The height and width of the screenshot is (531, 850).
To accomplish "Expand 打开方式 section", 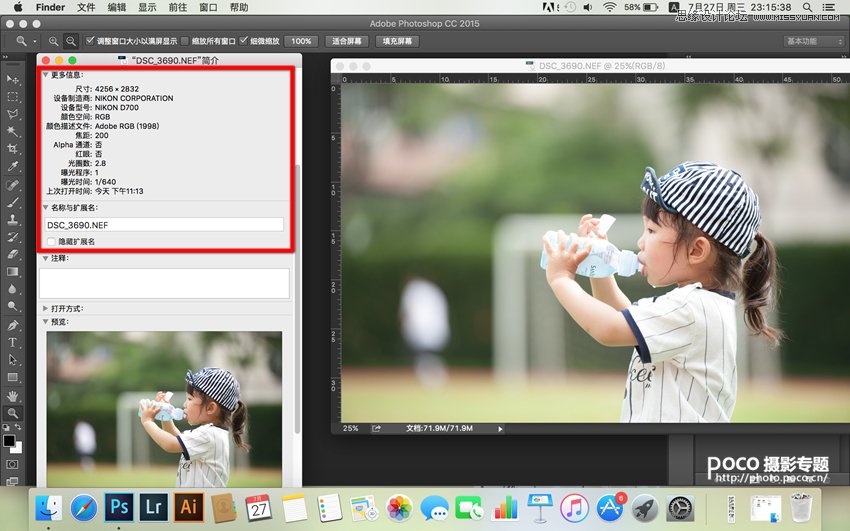I will [x=46, y=308].
